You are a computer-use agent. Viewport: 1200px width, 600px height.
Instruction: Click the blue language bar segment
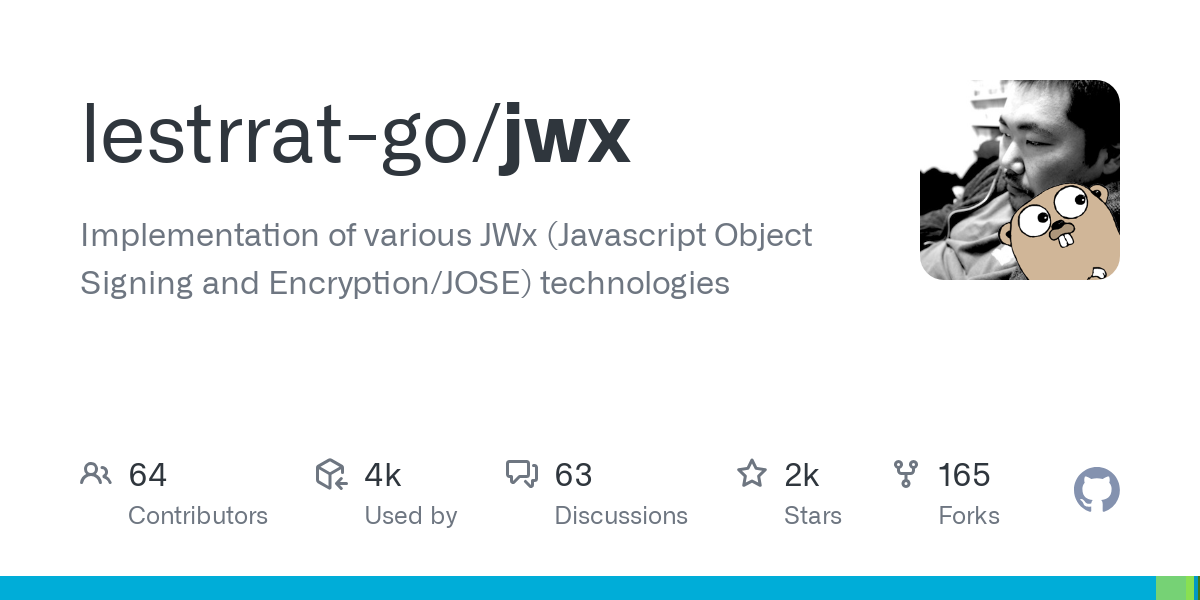click(x=577, y=588)
